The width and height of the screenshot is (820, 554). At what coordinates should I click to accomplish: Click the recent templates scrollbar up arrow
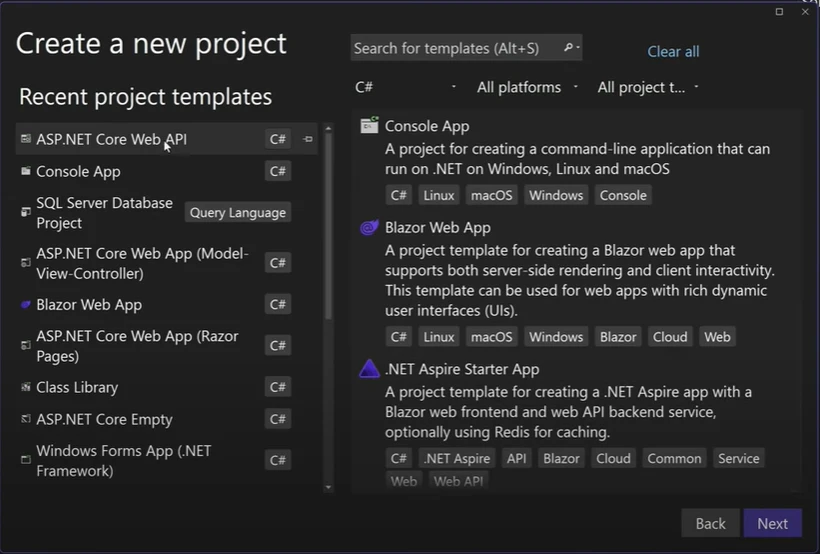point(328,128)
